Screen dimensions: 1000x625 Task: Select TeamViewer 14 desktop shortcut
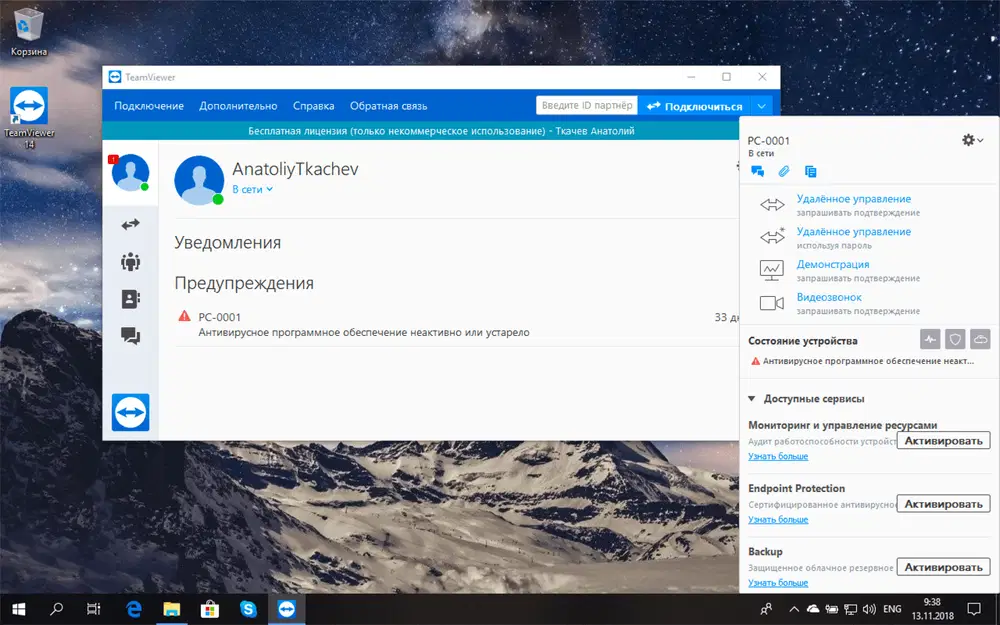pos(29,117)
